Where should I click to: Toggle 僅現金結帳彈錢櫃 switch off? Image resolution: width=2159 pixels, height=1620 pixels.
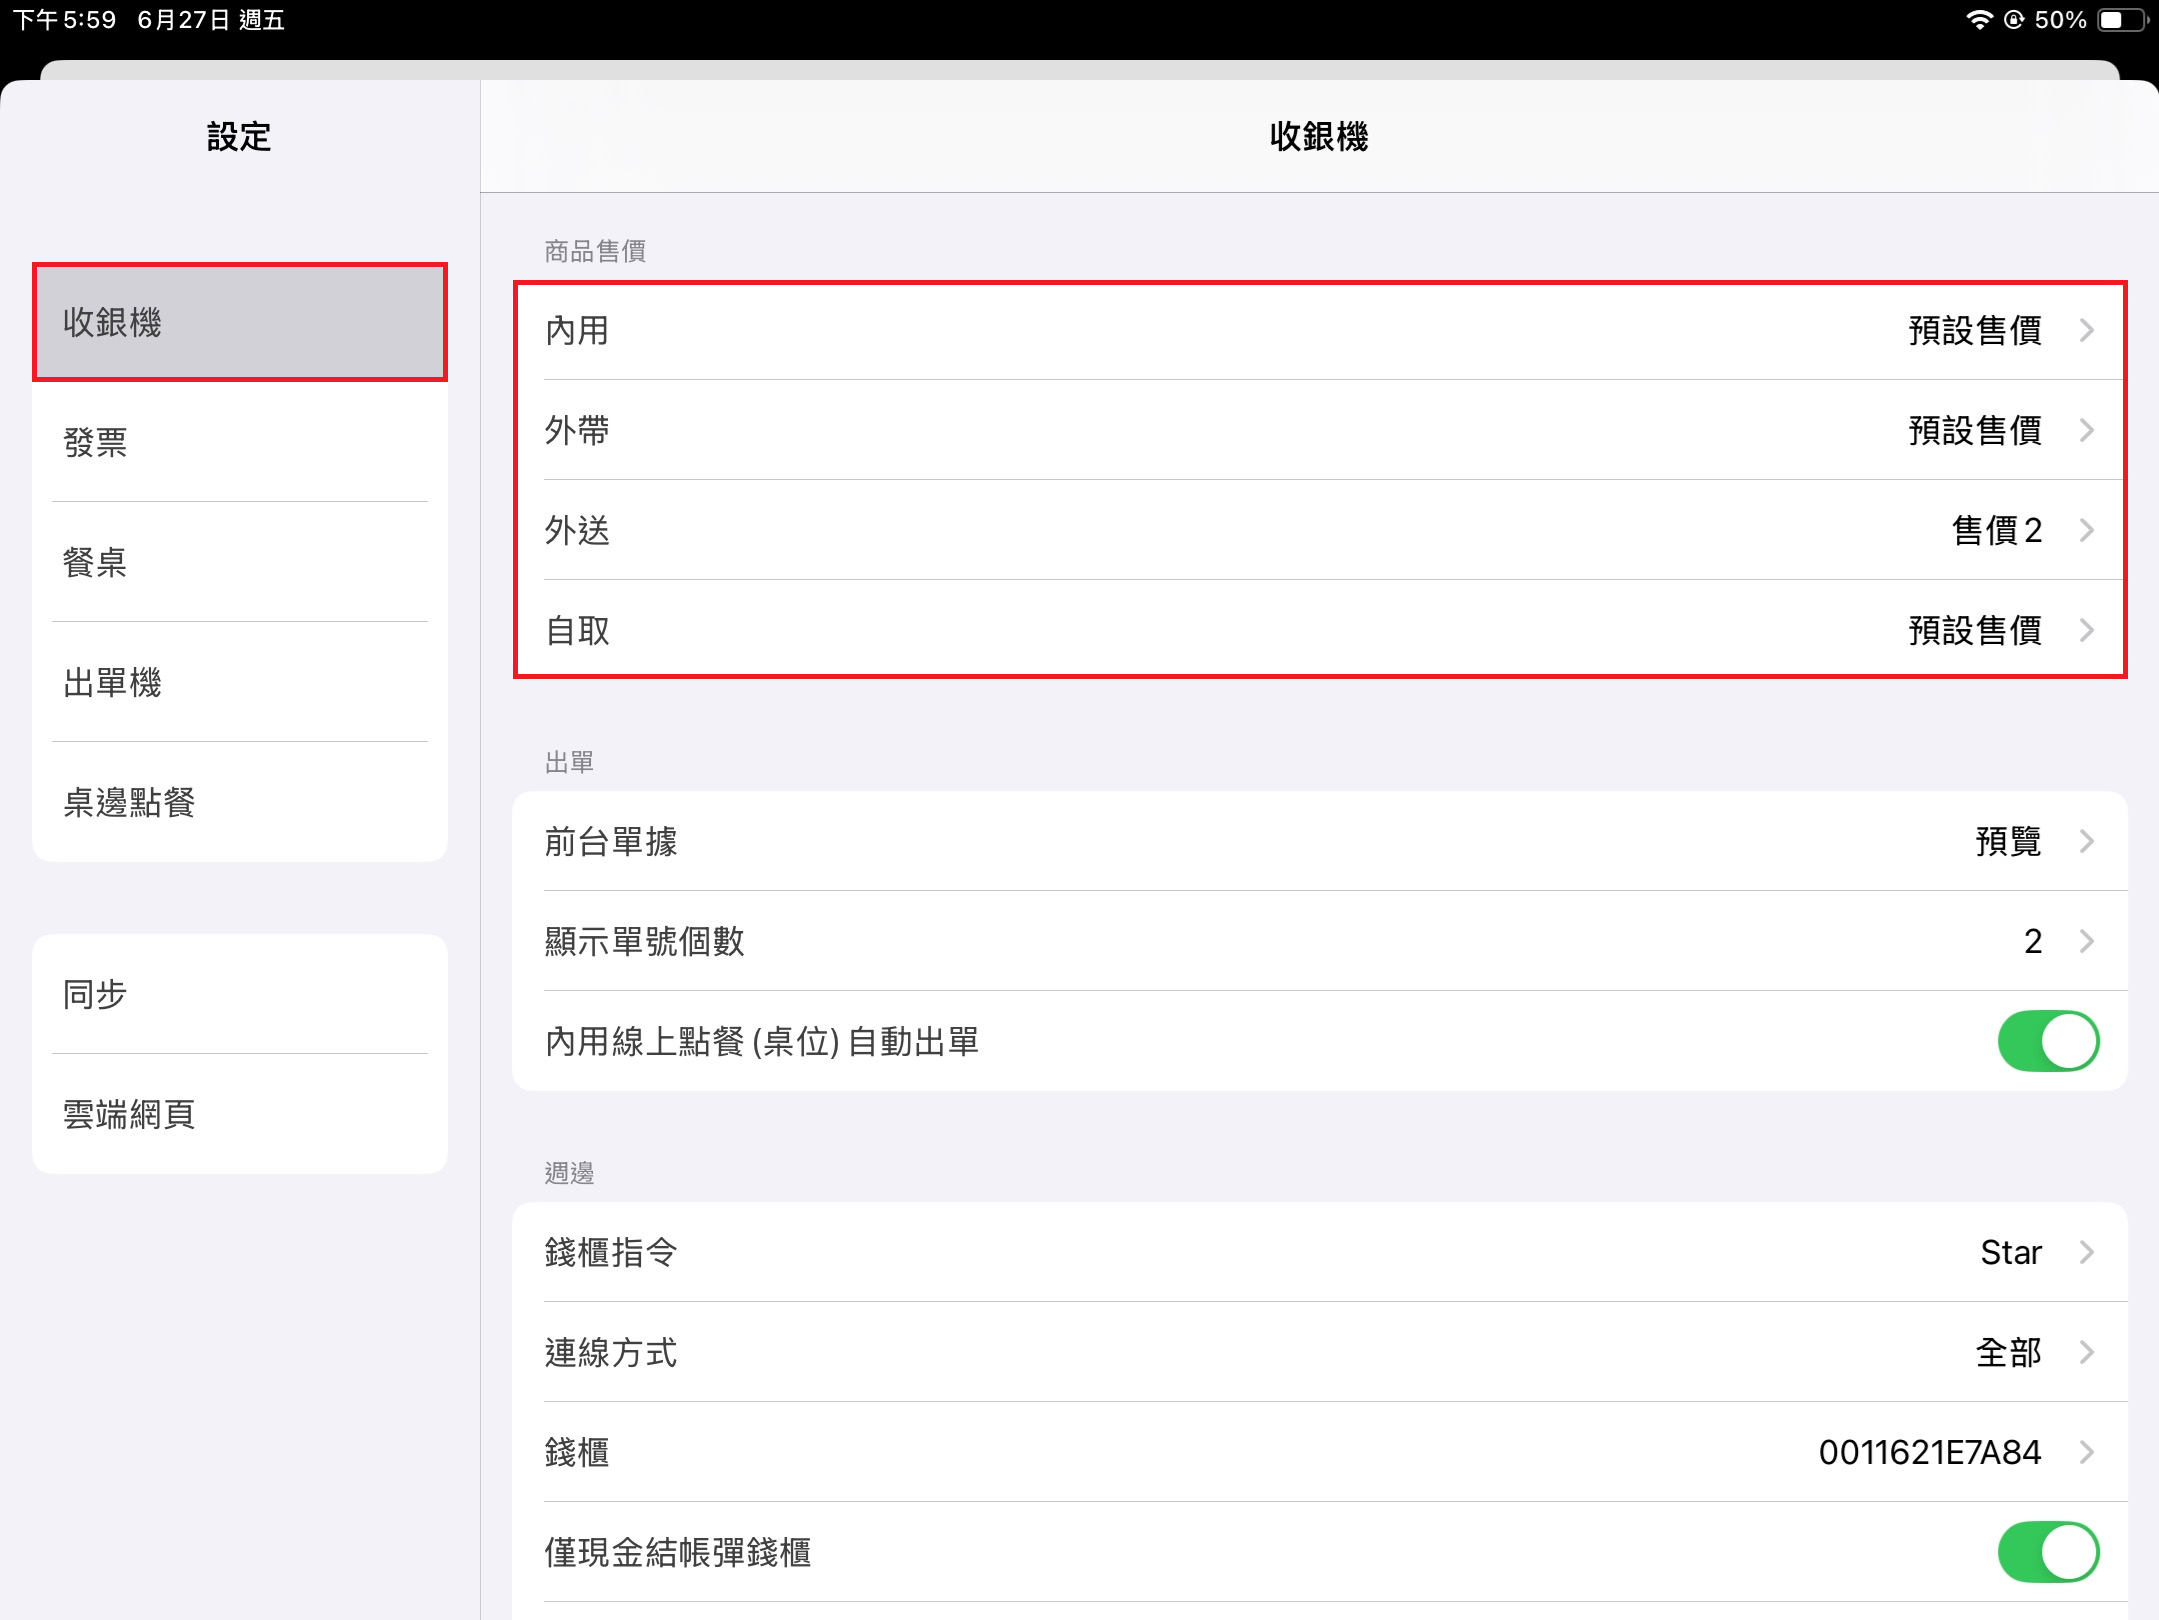(2047, 1552)
